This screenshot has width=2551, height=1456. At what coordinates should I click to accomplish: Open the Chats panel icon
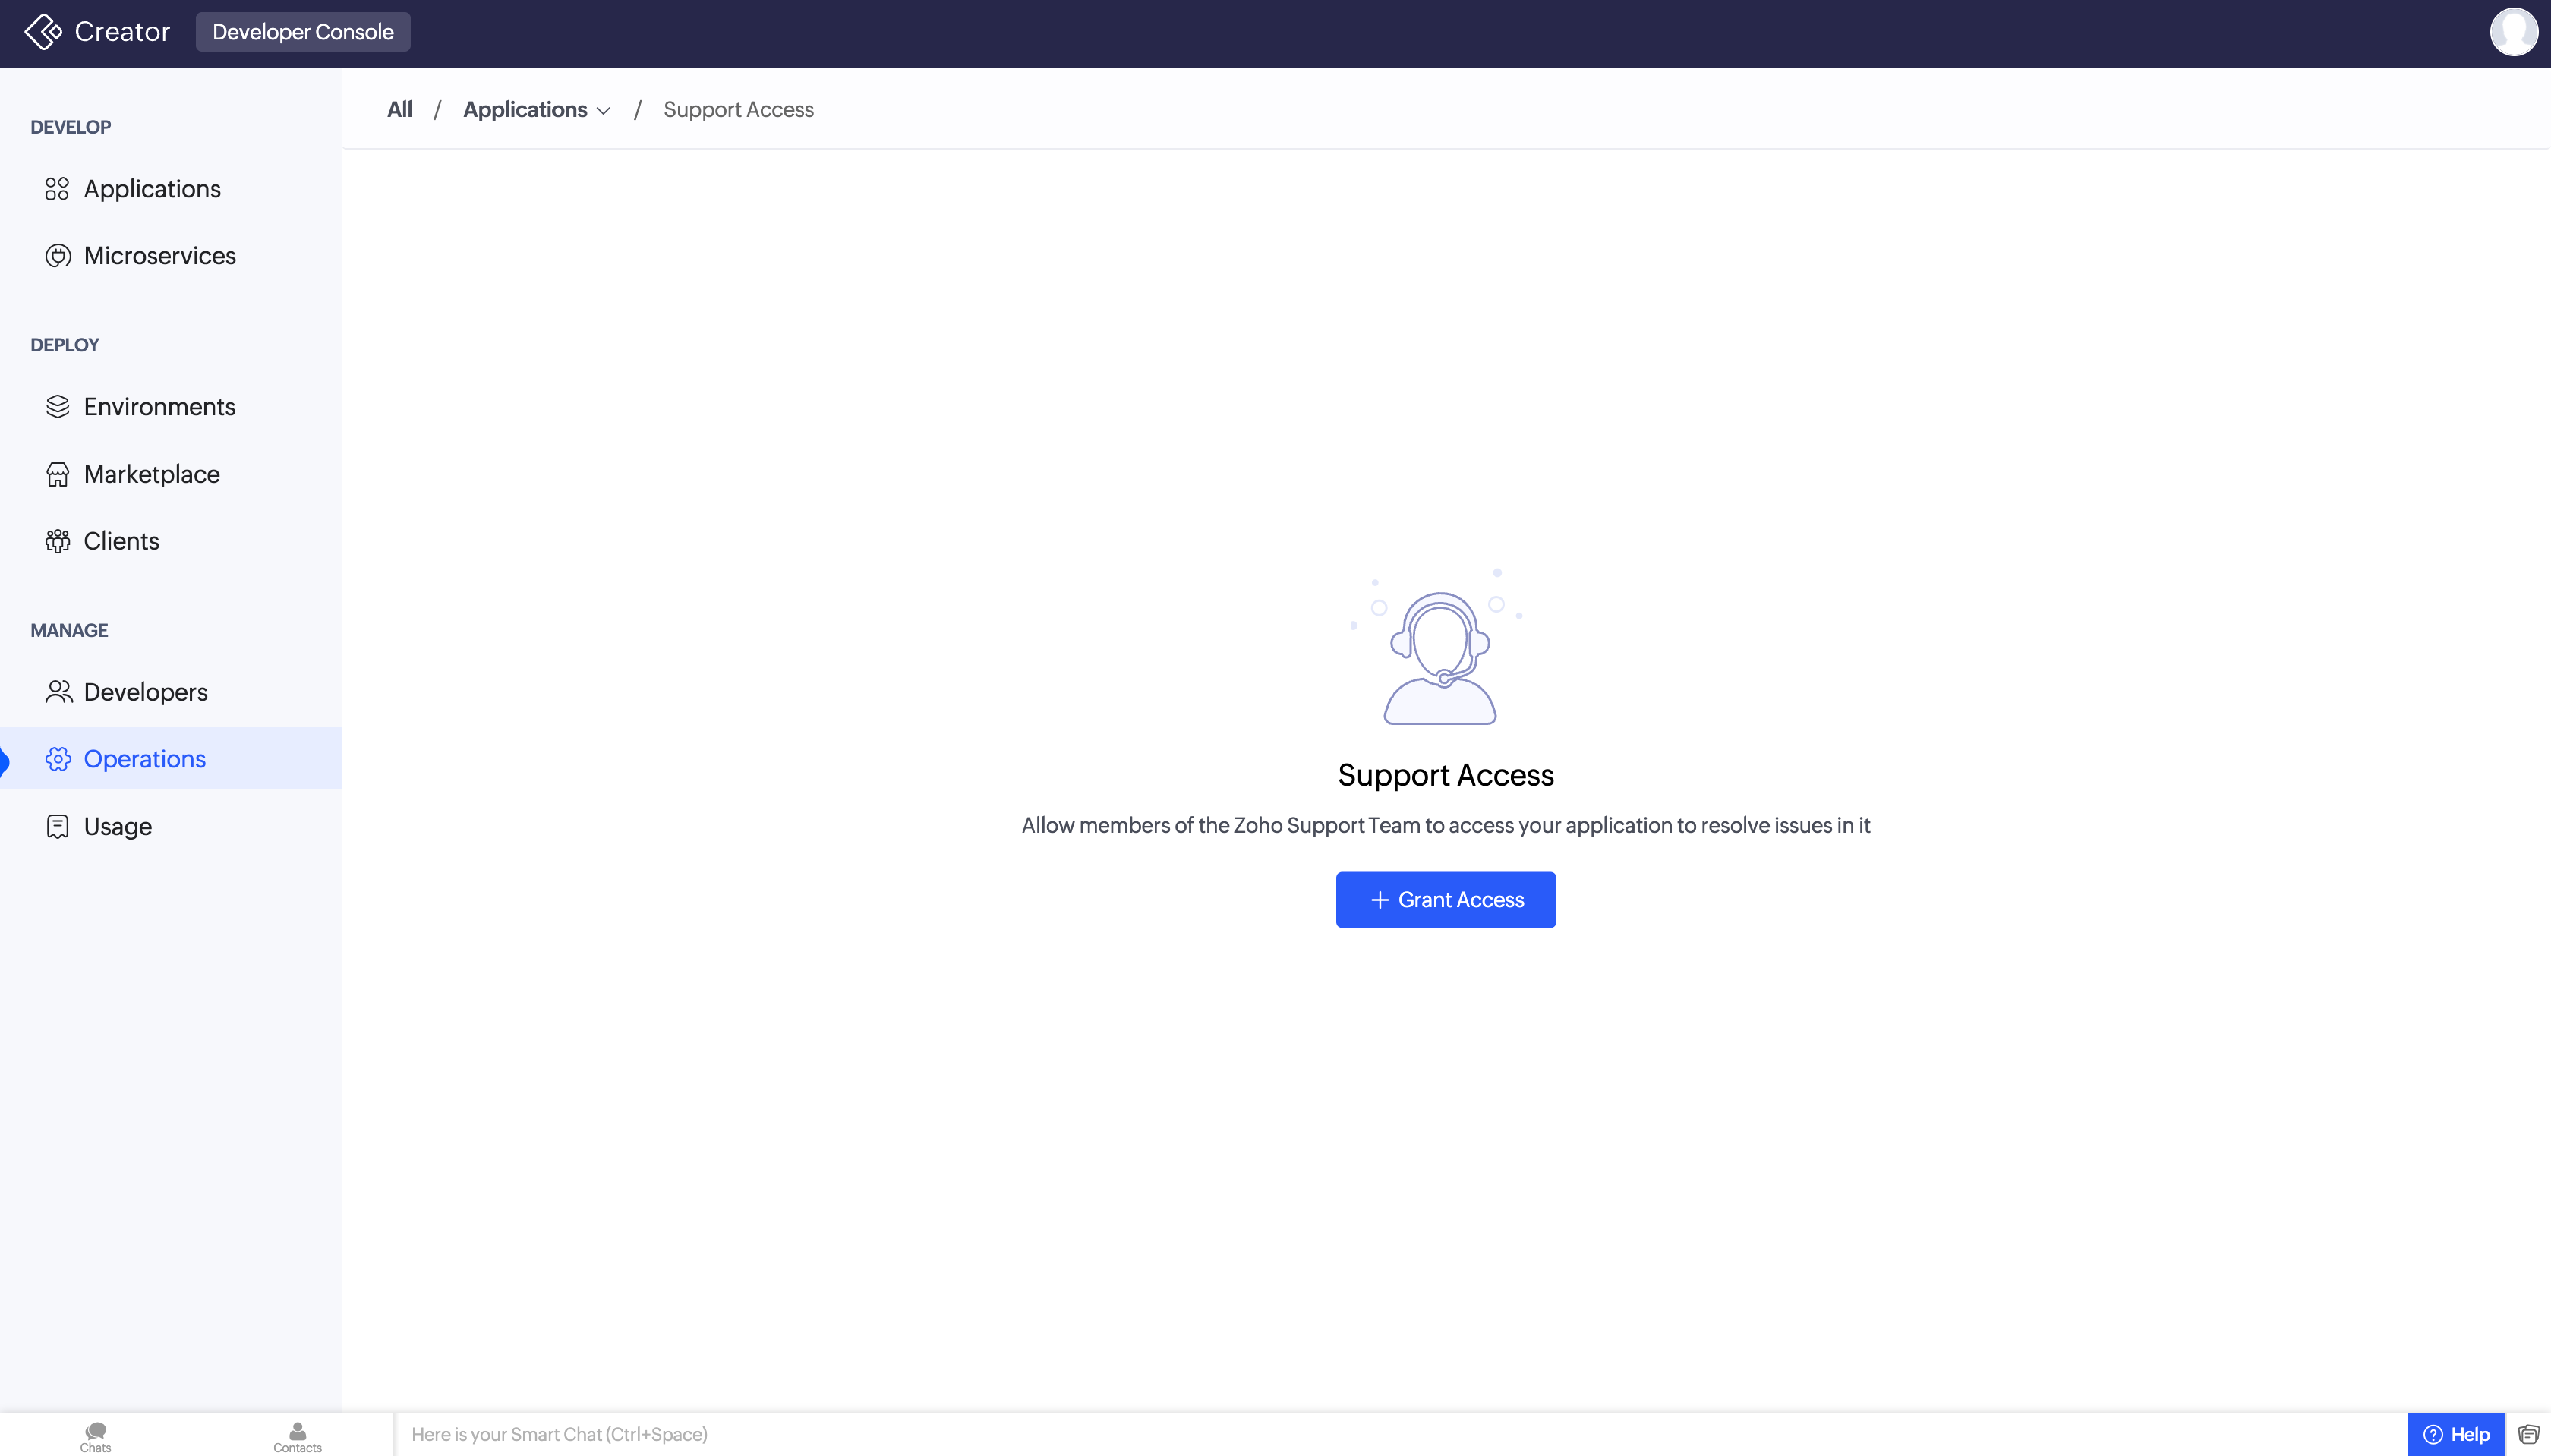point(96,1435)
